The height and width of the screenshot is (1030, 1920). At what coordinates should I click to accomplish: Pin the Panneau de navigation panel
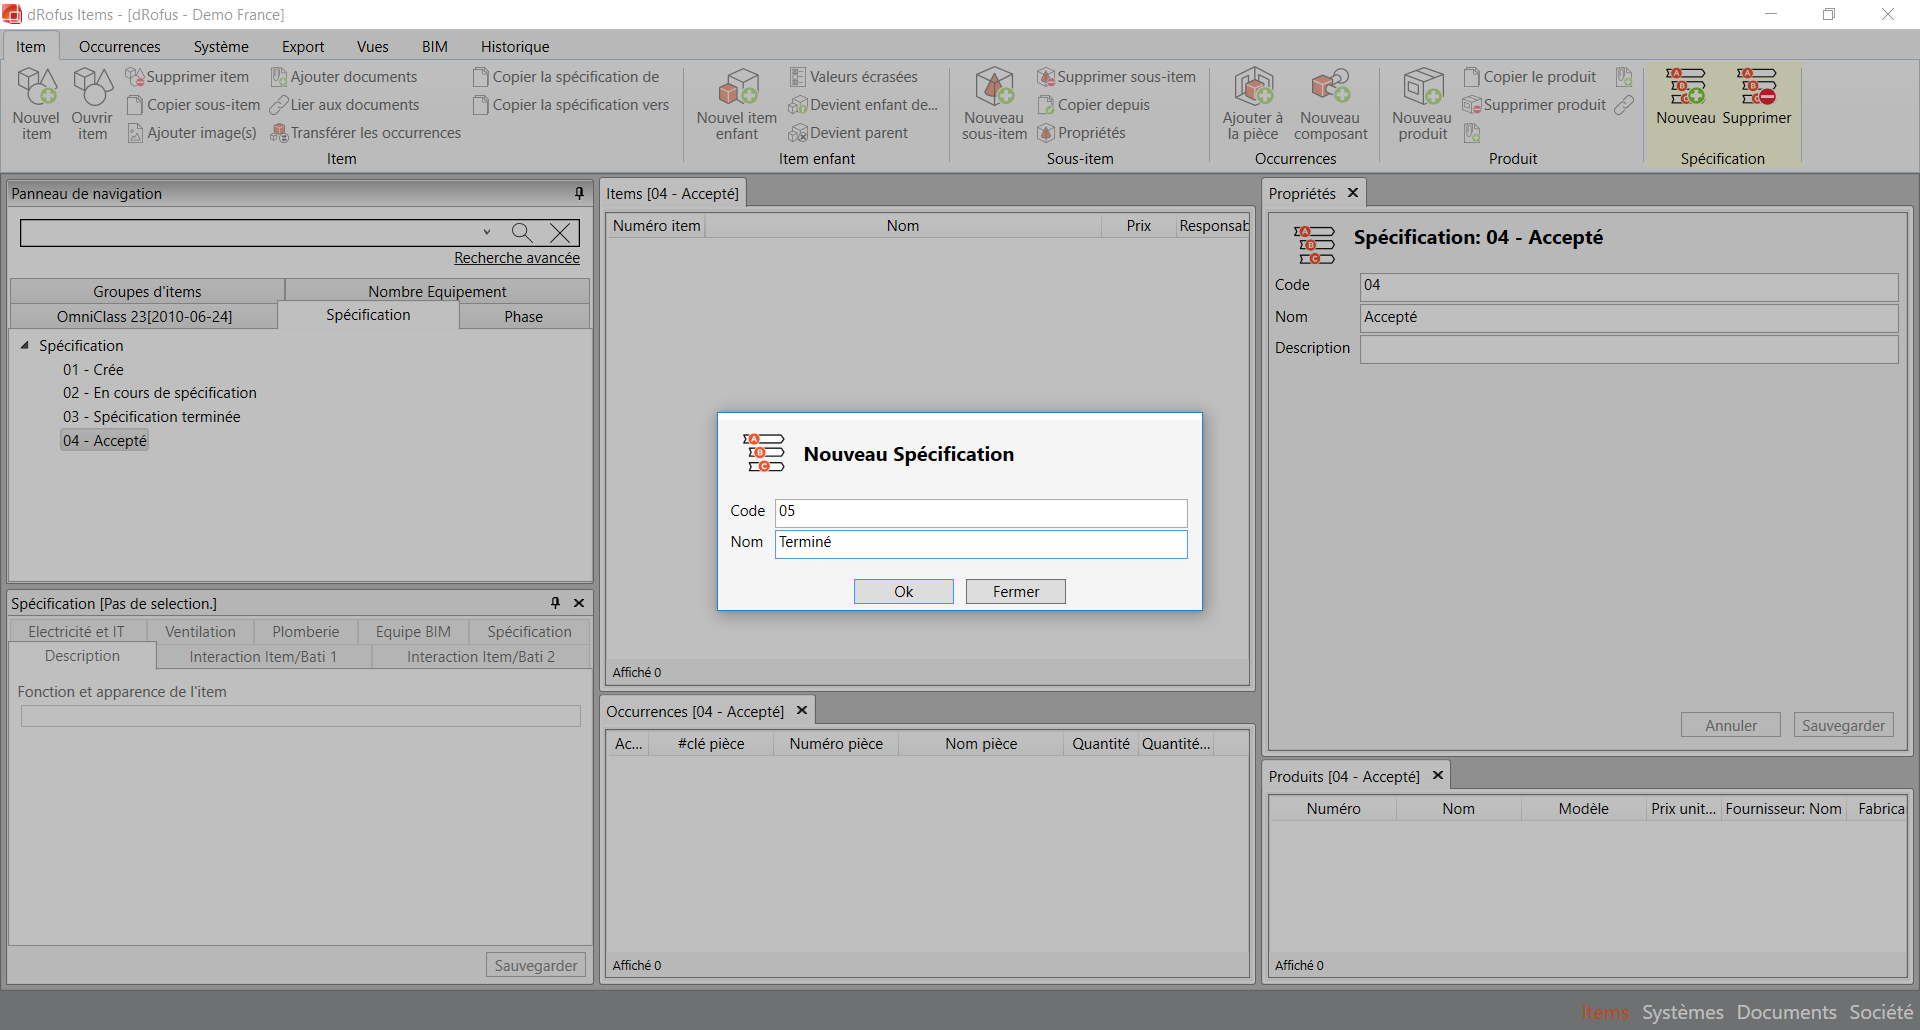coord(579,193)
